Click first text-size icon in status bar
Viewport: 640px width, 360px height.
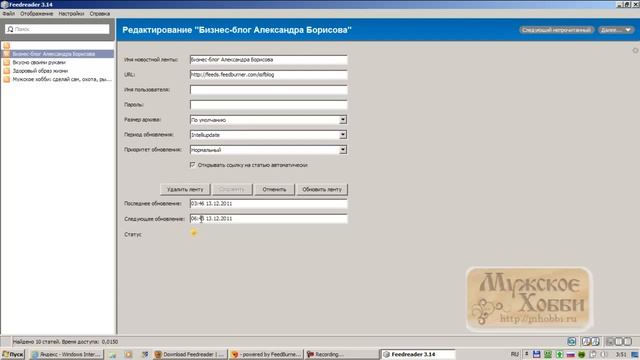(x=586, y=341)
